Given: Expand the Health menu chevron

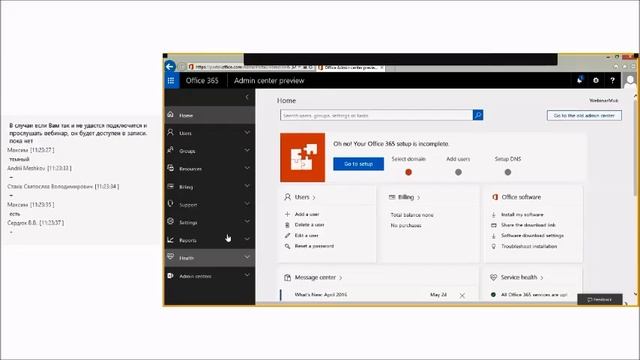Looking at the screenshot, I should 247,257.
